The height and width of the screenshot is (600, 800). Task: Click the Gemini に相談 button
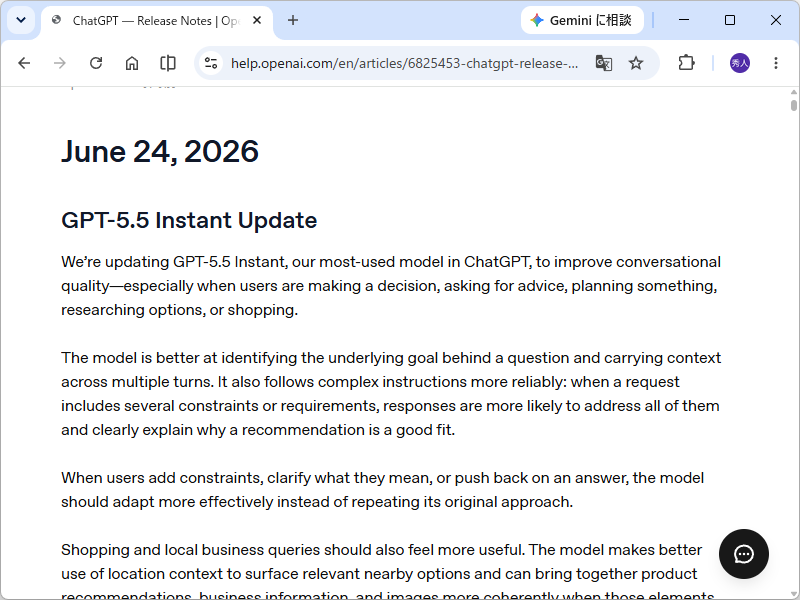[x=582, y=20]
